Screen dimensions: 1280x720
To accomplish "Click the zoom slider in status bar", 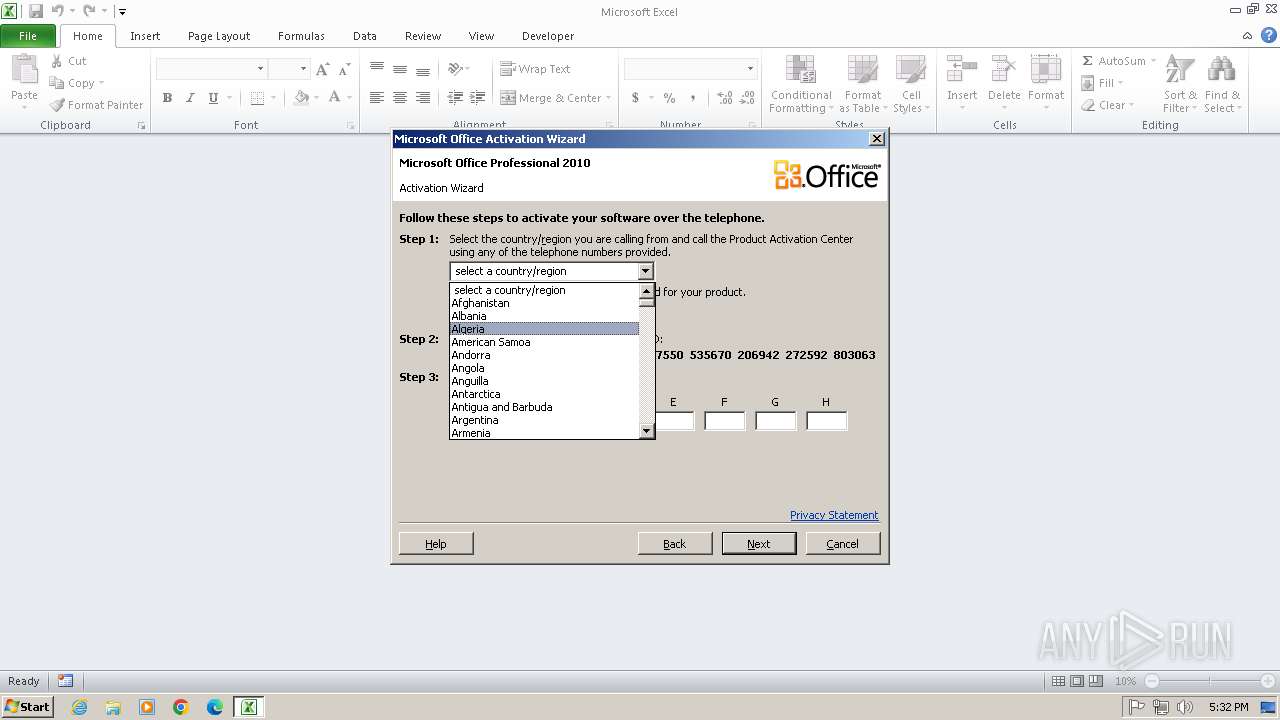I will pyautogui.click(x=1210, y=681).
